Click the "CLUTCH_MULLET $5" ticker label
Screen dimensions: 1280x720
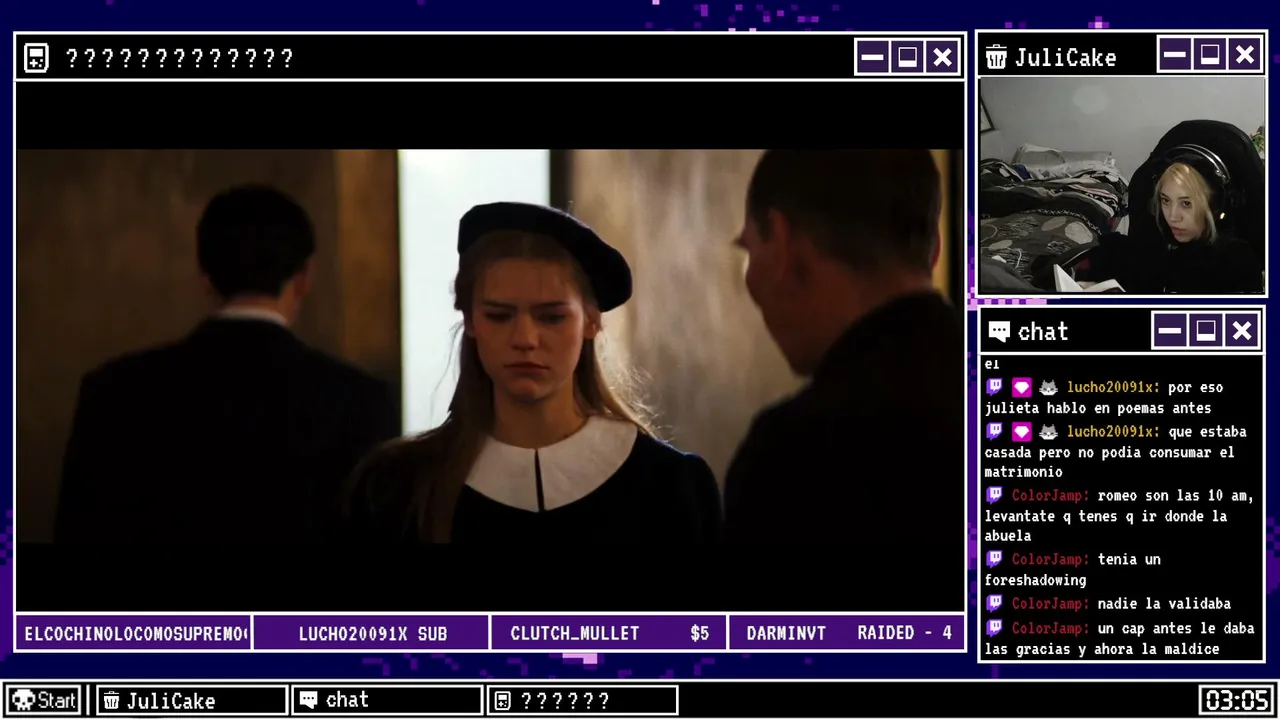click(x=609, y=633)
